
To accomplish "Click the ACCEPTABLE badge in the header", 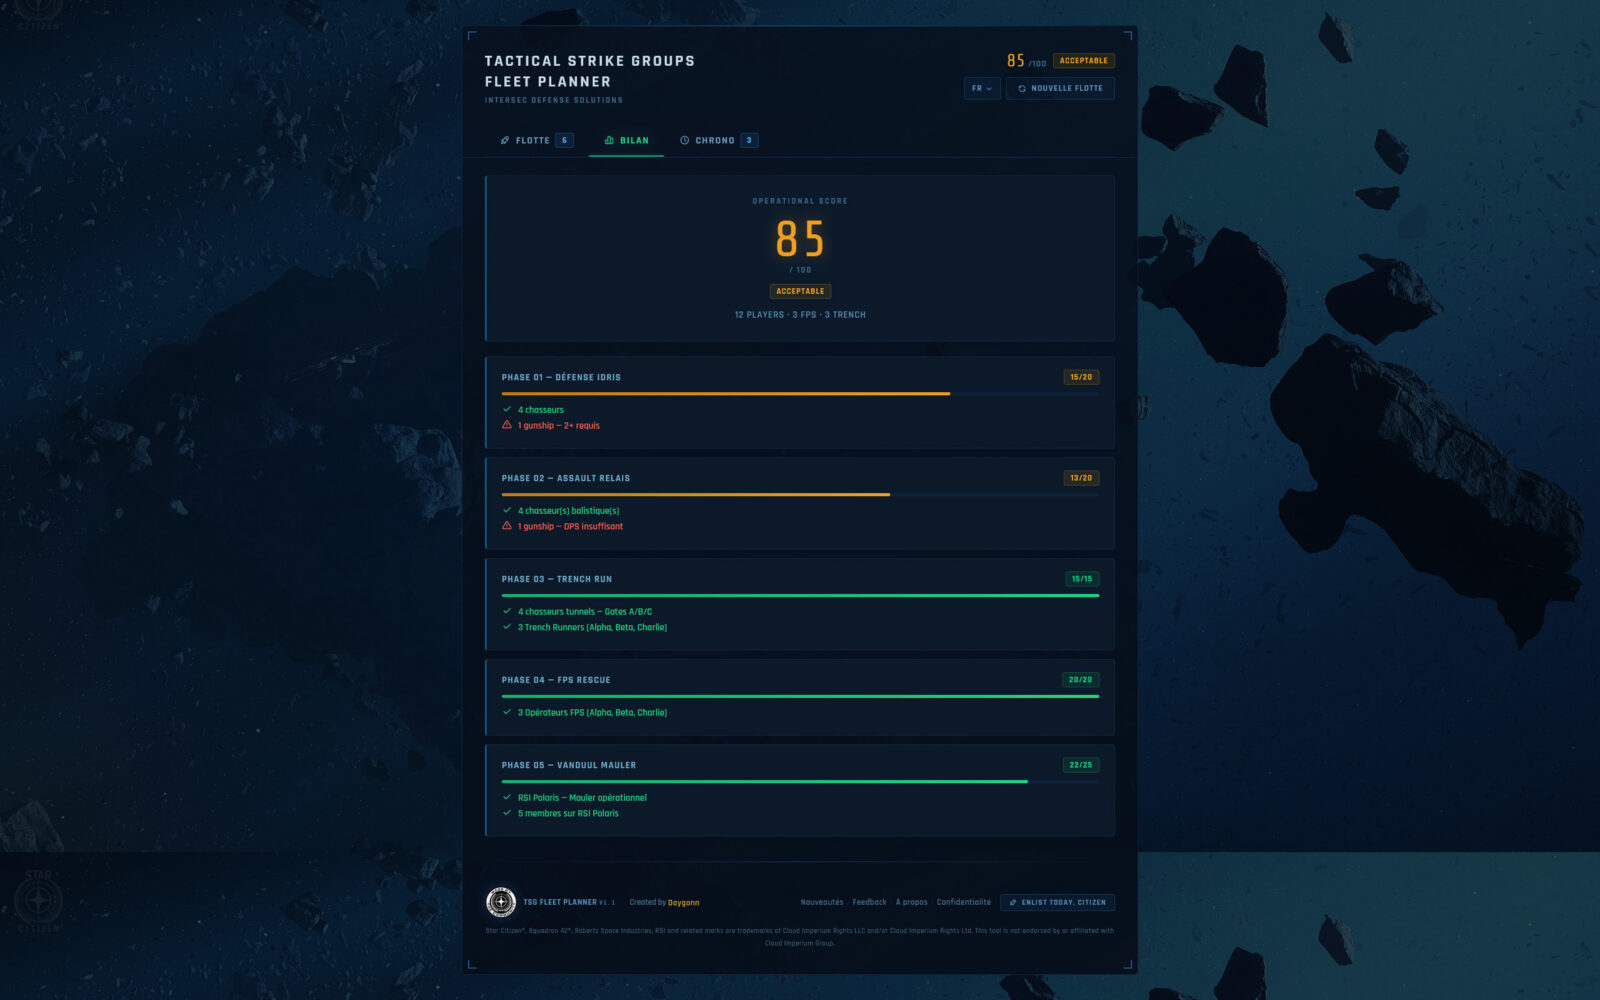I will tap(1083, 61).
